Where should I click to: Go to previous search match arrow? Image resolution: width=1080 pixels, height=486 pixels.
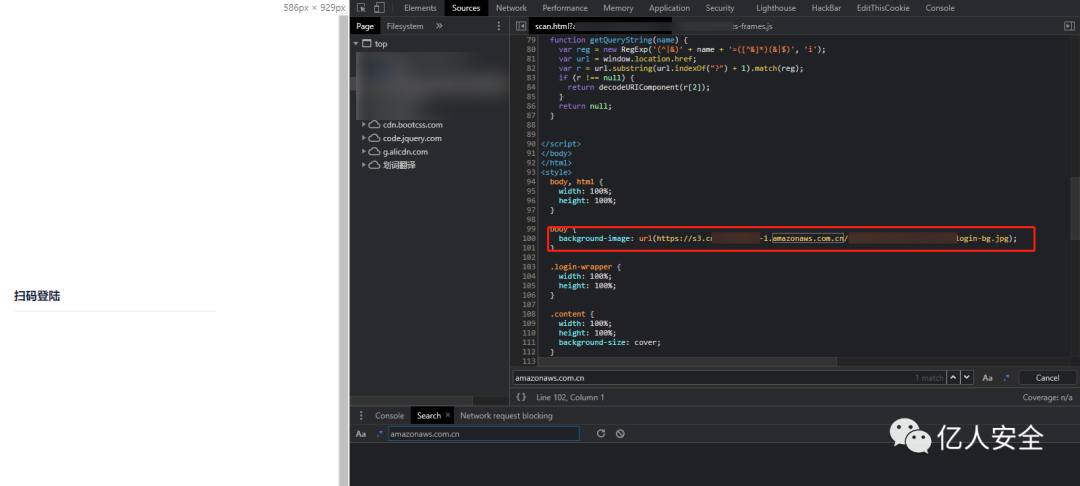pyautogui.click(x=953, y=377)
